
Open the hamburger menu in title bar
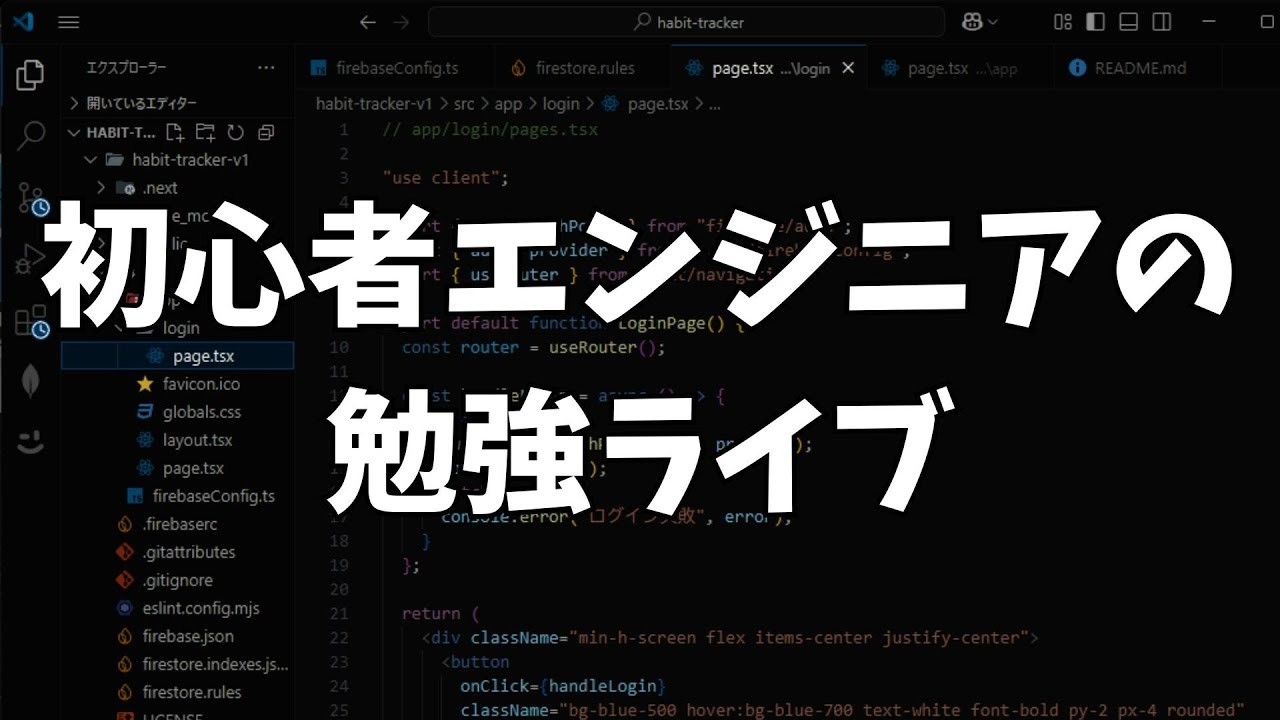68,21
